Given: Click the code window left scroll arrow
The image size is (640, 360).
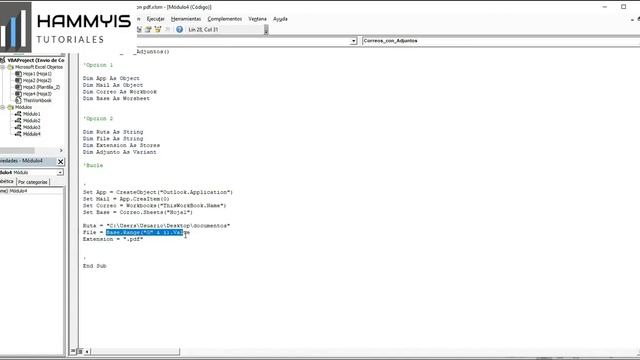Looking at the screenshot, I should tap(87, 351).
